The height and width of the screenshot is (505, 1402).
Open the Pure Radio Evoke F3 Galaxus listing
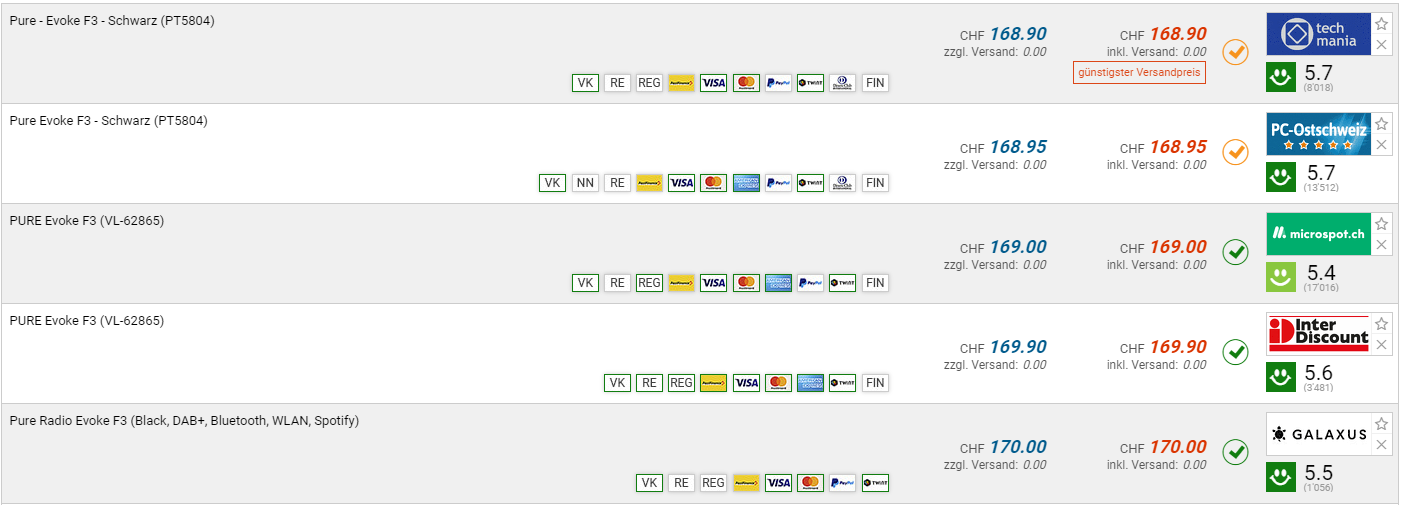click(184, 421)
